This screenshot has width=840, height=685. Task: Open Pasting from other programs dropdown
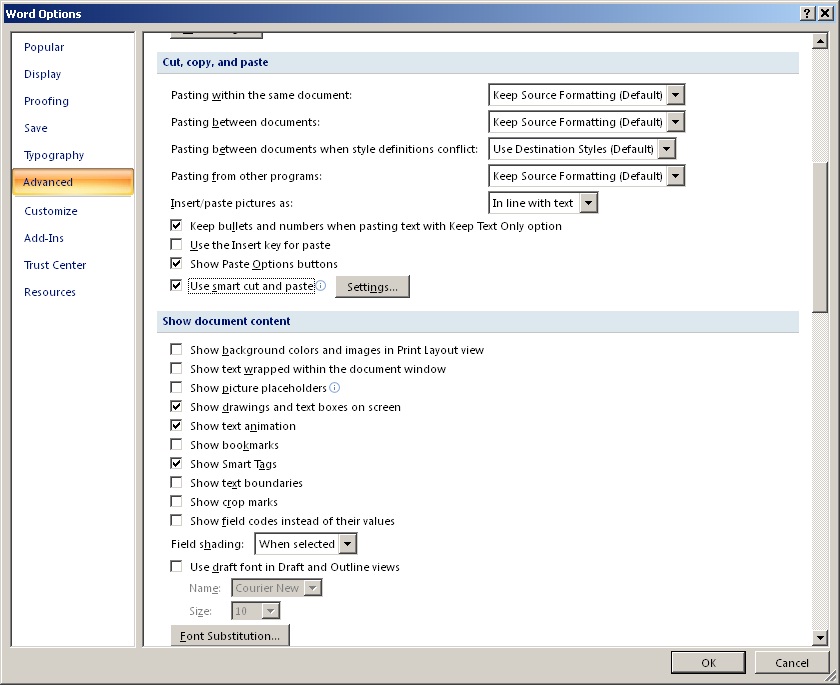(676, 176)
